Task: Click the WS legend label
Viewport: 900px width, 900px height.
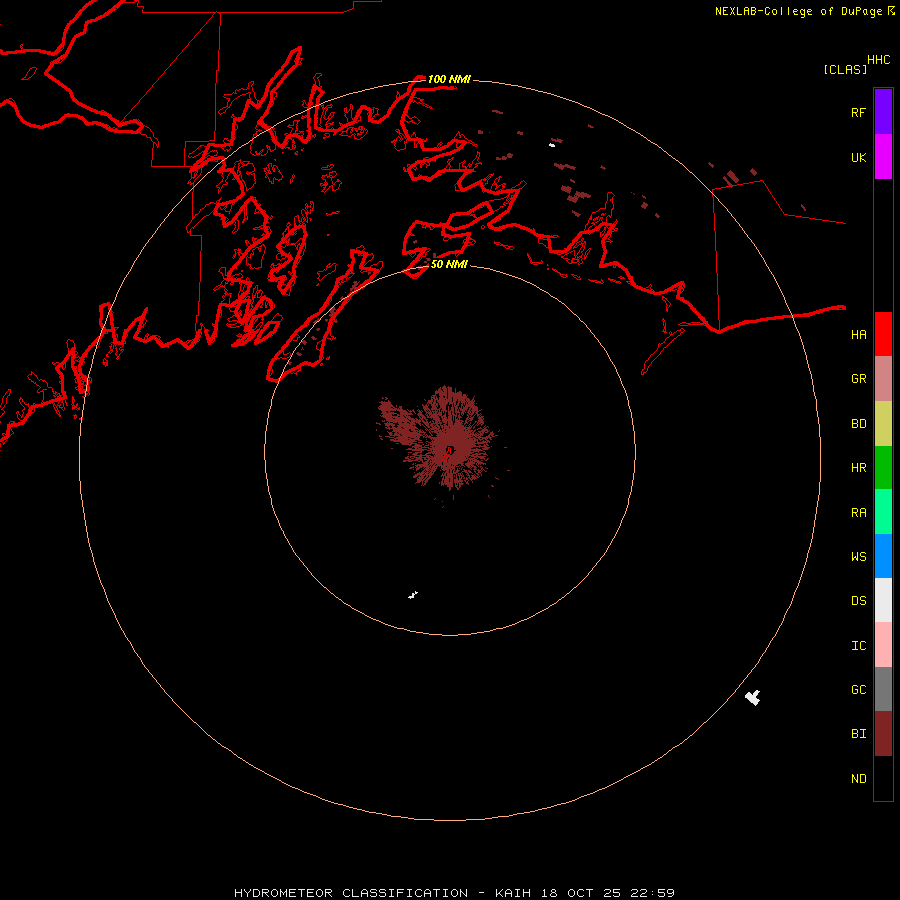Action: pyautogui.click(x=858, y=556)
